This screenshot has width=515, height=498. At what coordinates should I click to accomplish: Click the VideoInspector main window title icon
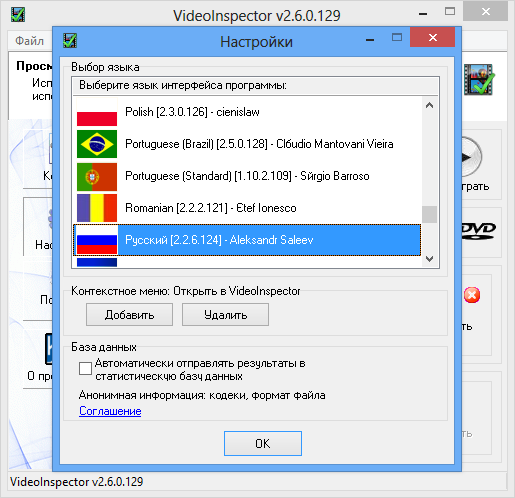coord(18,14)
